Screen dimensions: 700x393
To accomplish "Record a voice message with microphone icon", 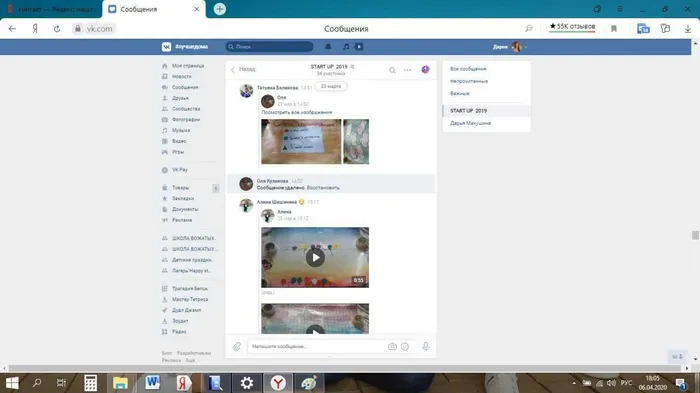I will click(426, 347).
